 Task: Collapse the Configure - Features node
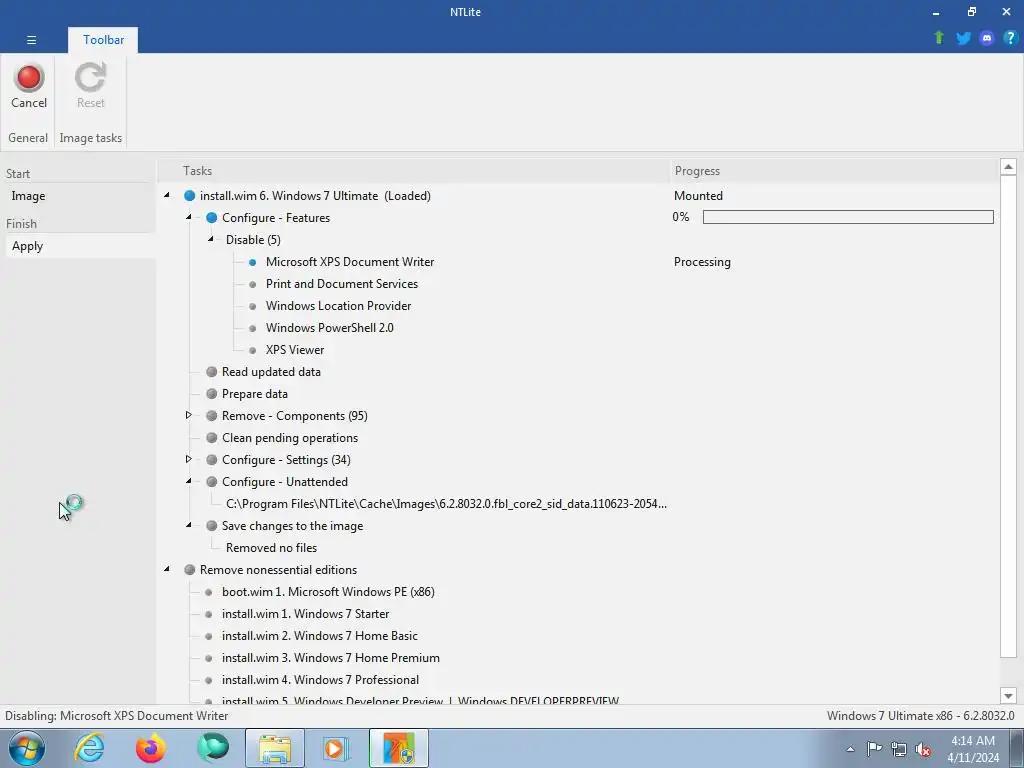pyautogui.click(x=189, y=217)
